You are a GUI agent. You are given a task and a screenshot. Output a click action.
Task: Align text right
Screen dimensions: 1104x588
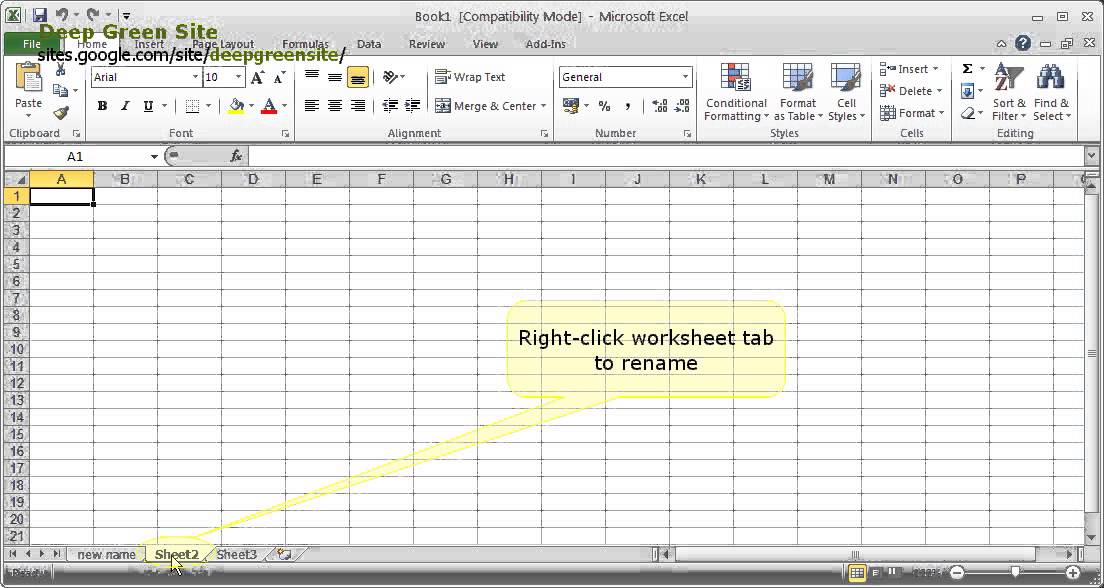pyautogui.click(x=358, y=106)
